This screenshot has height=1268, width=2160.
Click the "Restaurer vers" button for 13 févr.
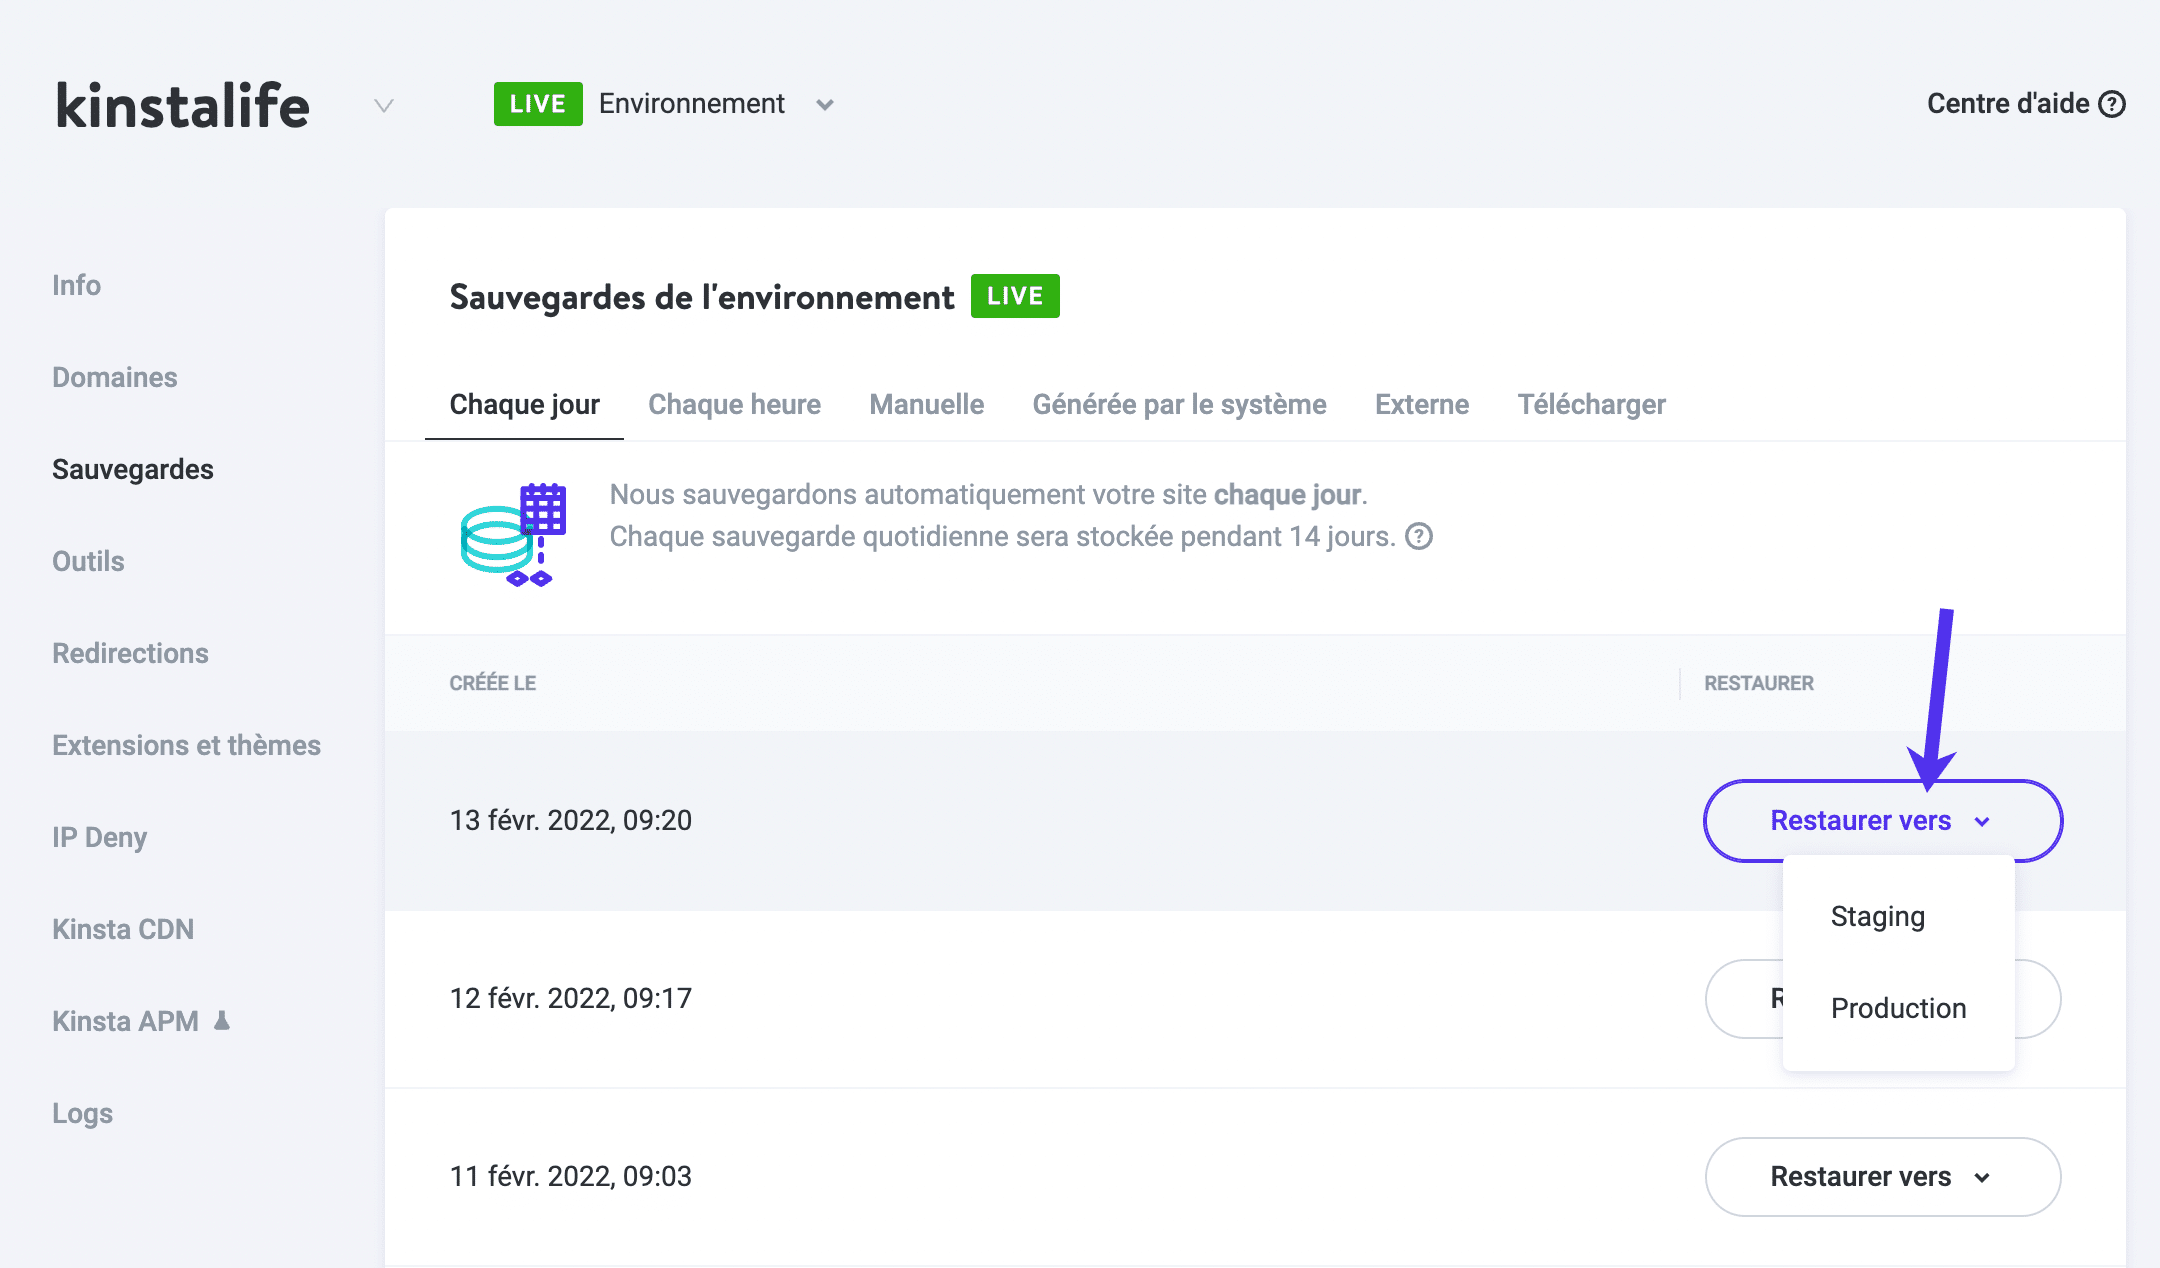(x=1881, y=820)
